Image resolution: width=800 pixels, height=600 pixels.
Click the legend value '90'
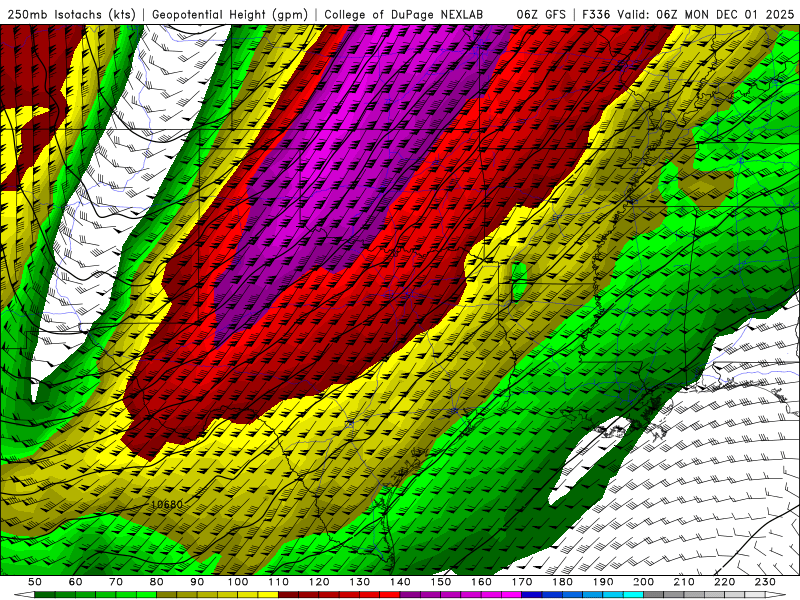click(x=197, y=582)
